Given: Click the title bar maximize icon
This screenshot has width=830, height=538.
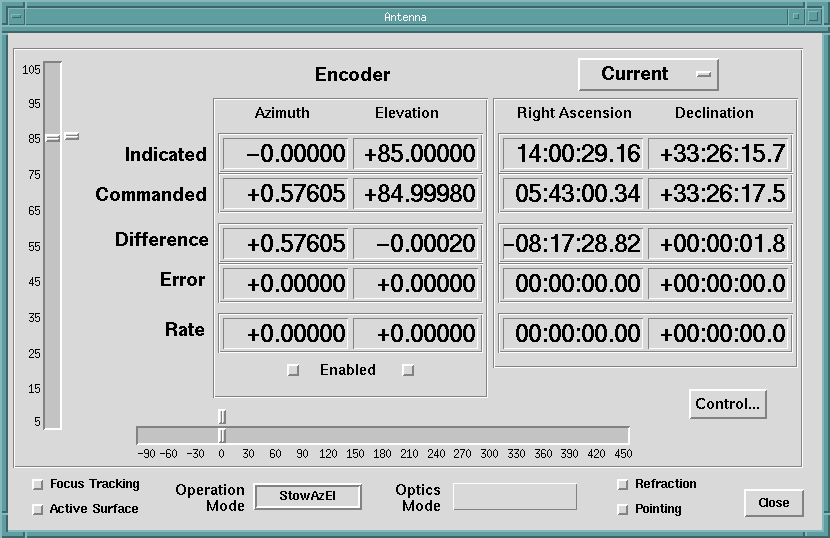Looking at the screenshot, I should (x=814, y=17).
